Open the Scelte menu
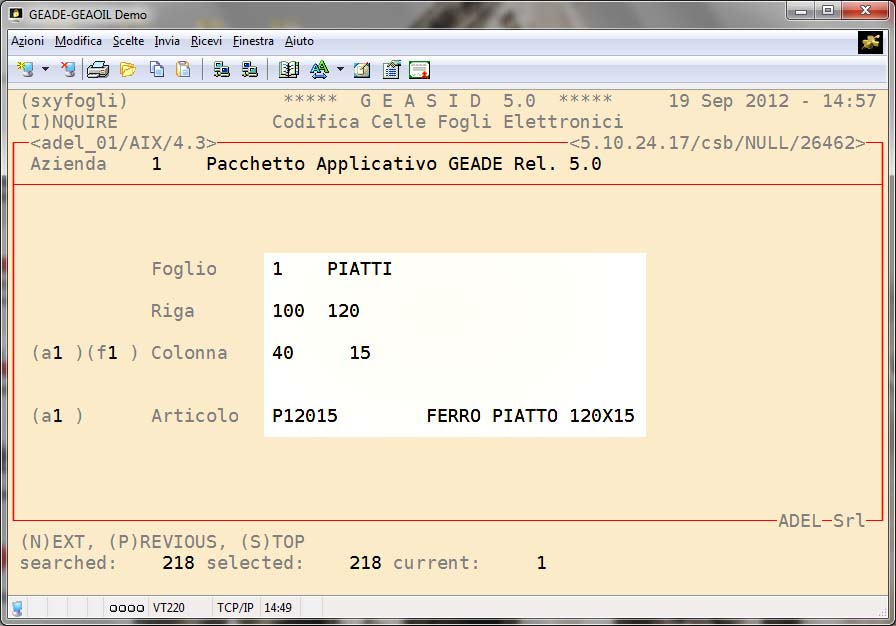This screenshot has height=626, width=896. [x=128, y=41]
